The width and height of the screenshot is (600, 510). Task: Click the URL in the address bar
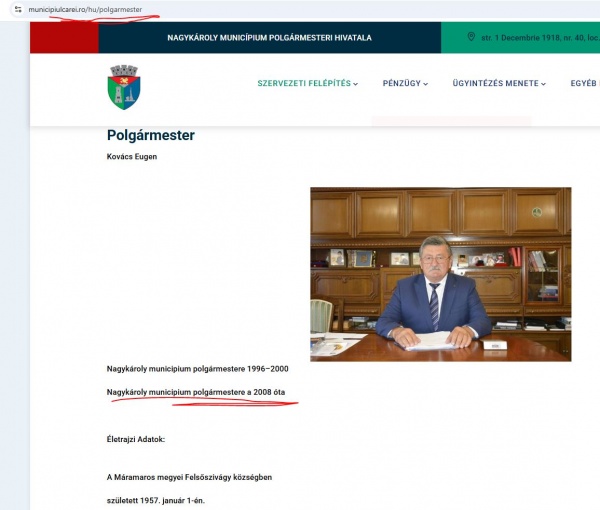coord(85,9)
